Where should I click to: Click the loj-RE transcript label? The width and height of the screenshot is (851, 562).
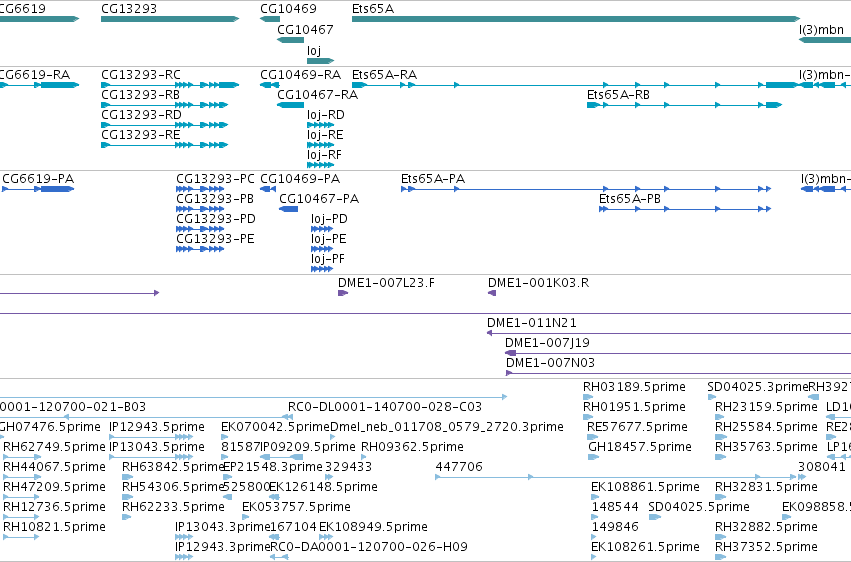(x=325, y=135)
